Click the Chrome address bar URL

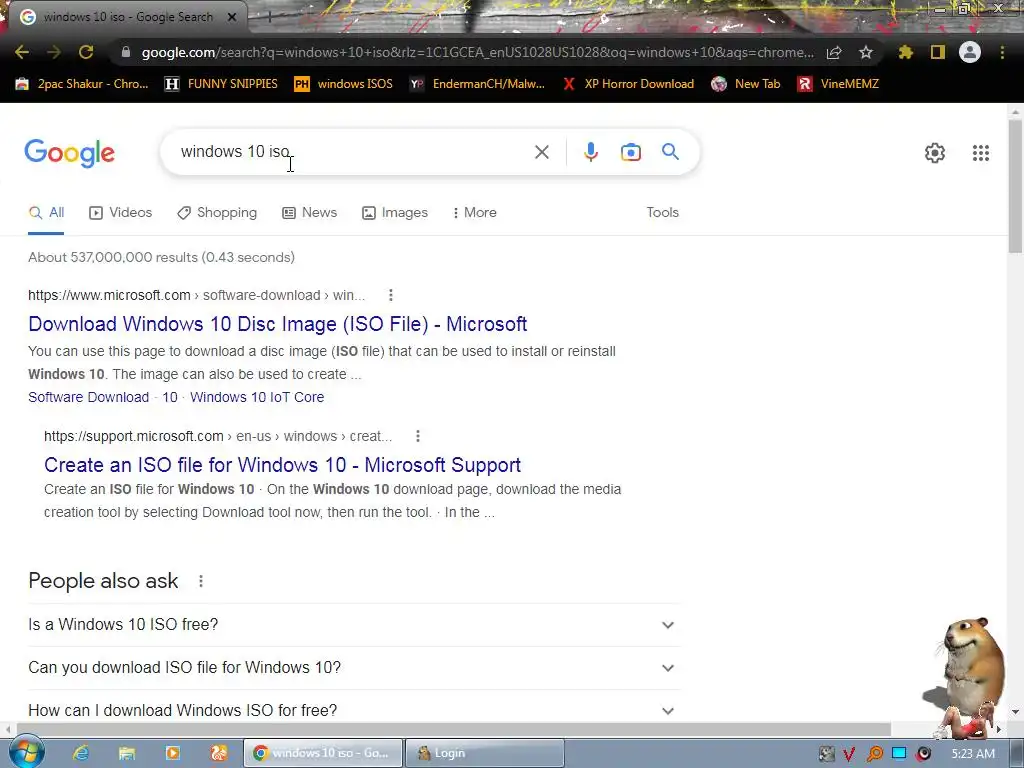477,52
